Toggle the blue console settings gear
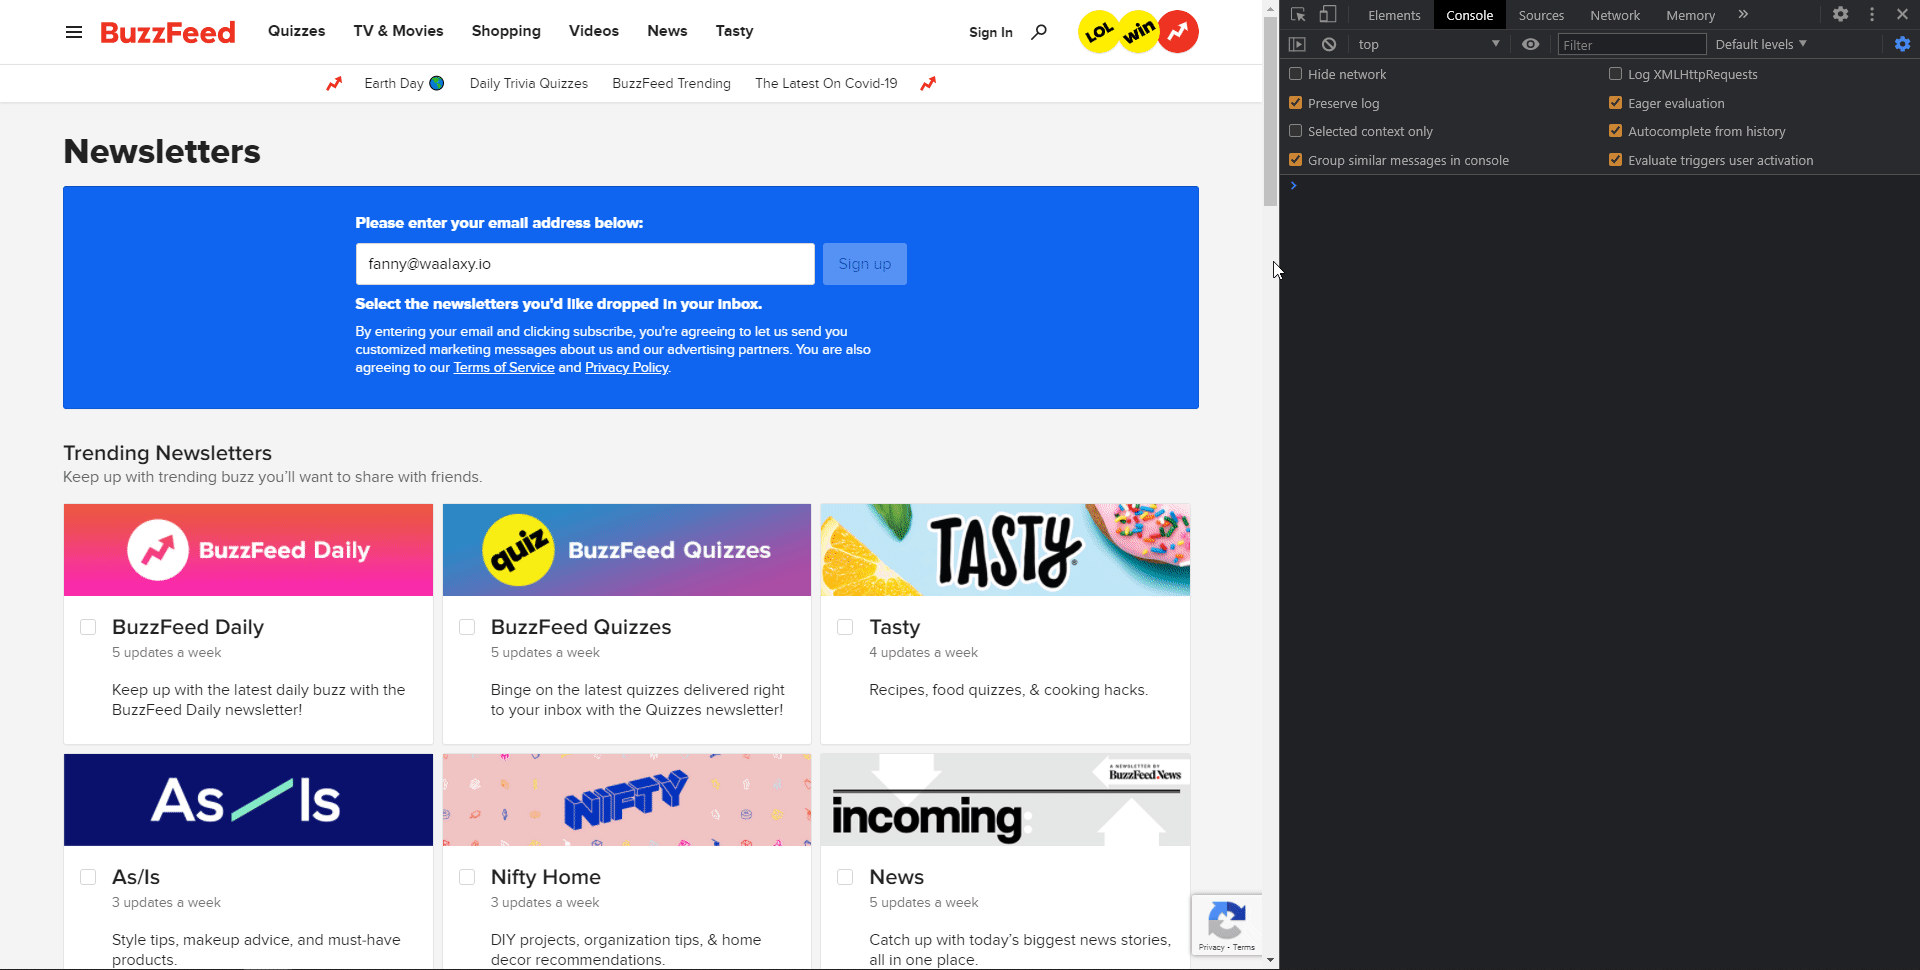This screenshot has height=970, width=1920. point(1902,44)
